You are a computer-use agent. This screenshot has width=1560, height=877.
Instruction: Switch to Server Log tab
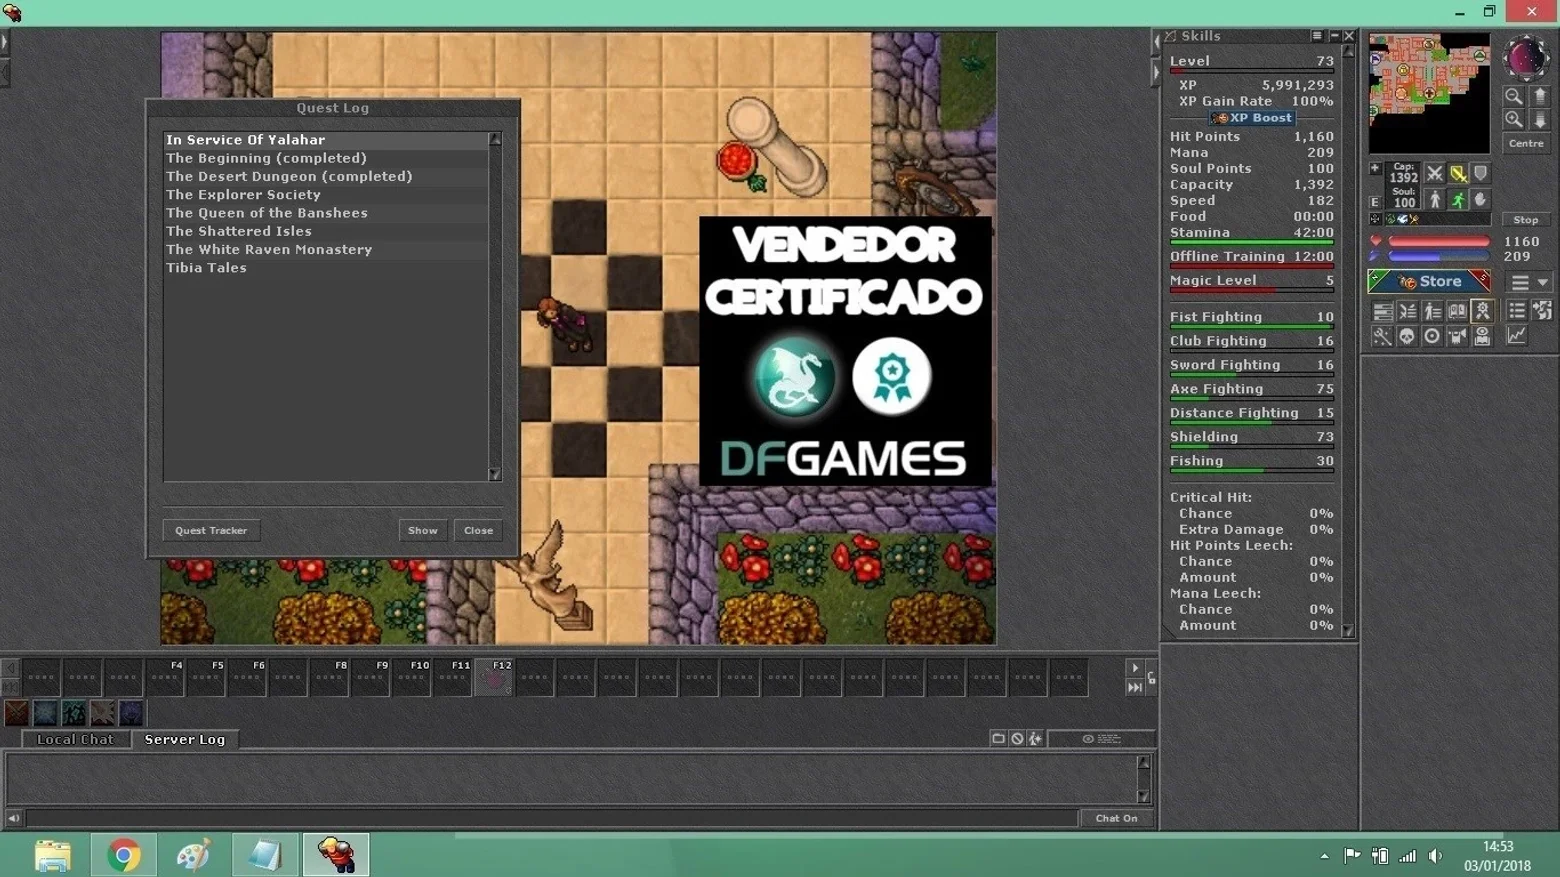coord(185,740)
